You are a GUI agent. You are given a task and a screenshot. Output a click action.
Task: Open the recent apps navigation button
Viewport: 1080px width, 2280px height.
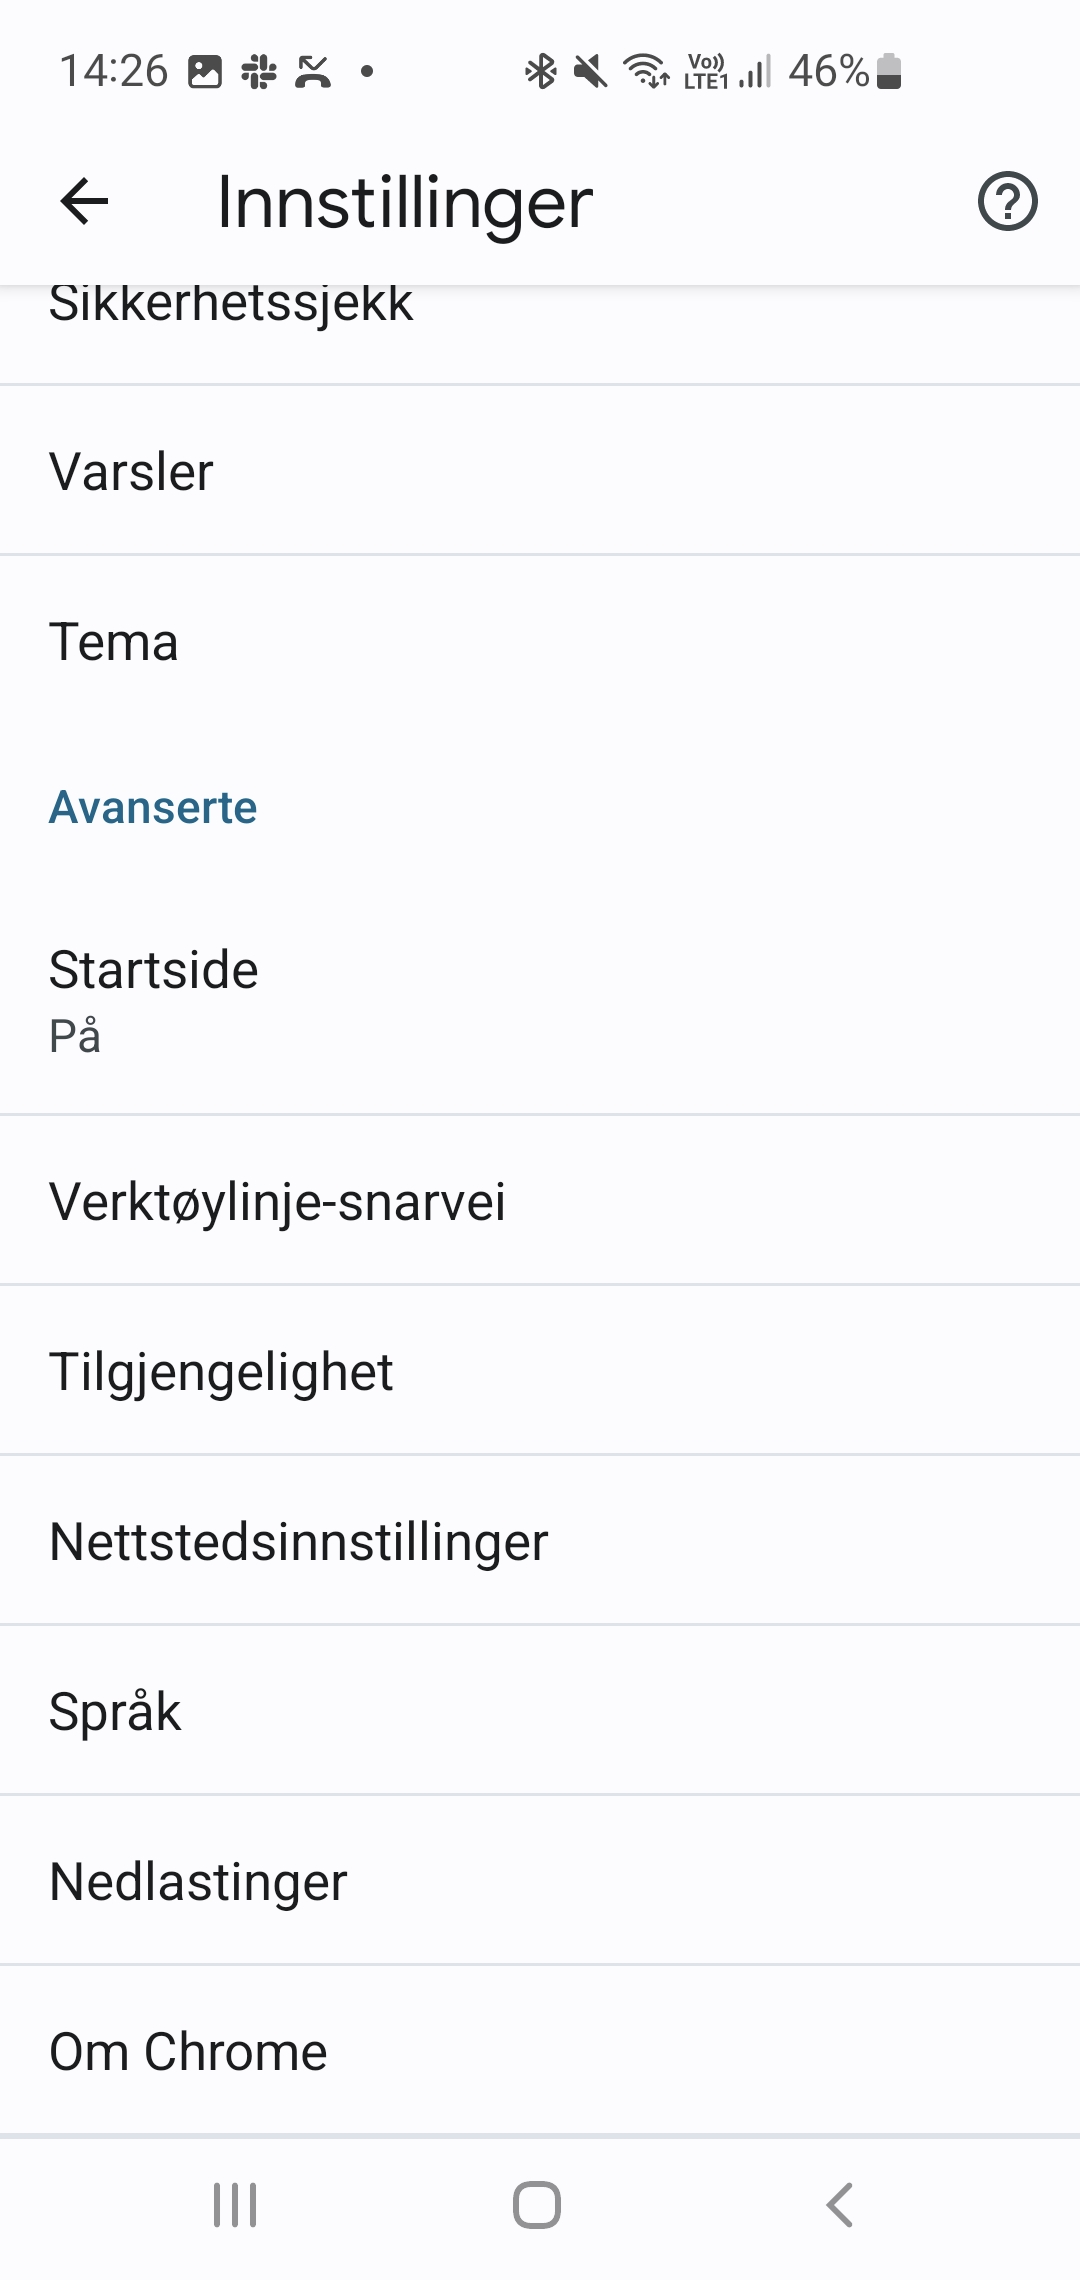[x=235, y=2205]
